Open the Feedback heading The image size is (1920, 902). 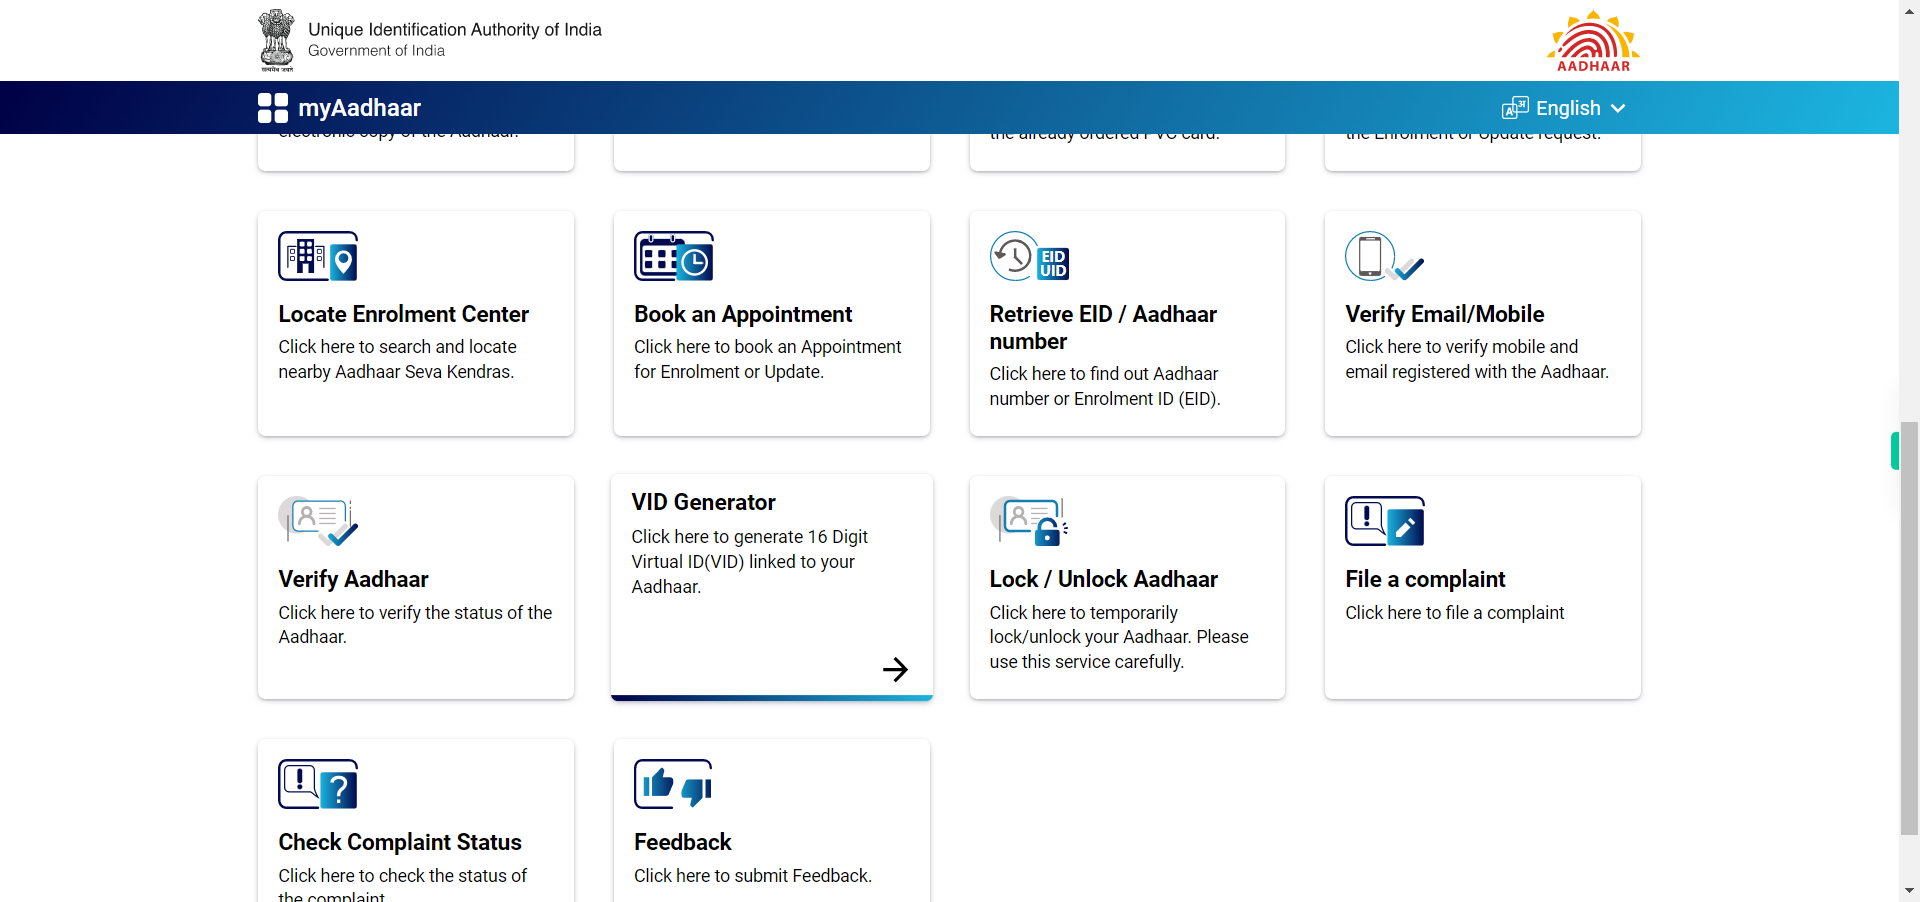683,842
